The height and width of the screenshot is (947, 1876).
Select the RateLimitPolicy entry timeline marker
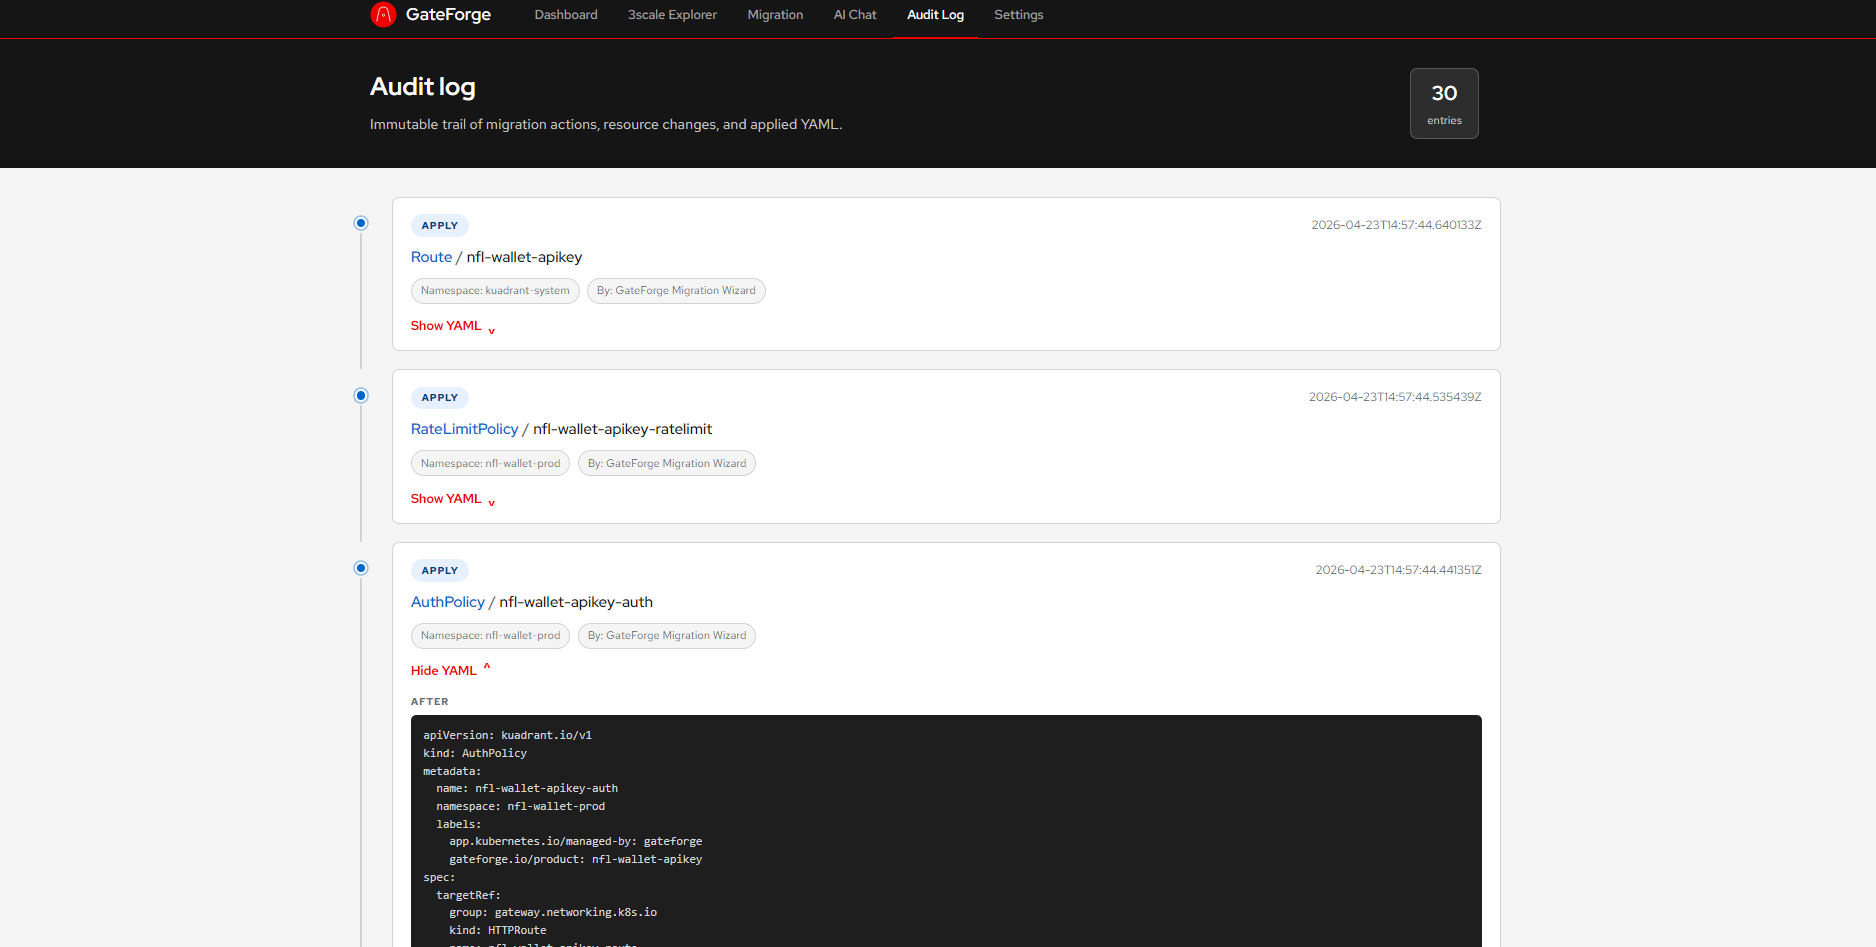tap(361, 396)
